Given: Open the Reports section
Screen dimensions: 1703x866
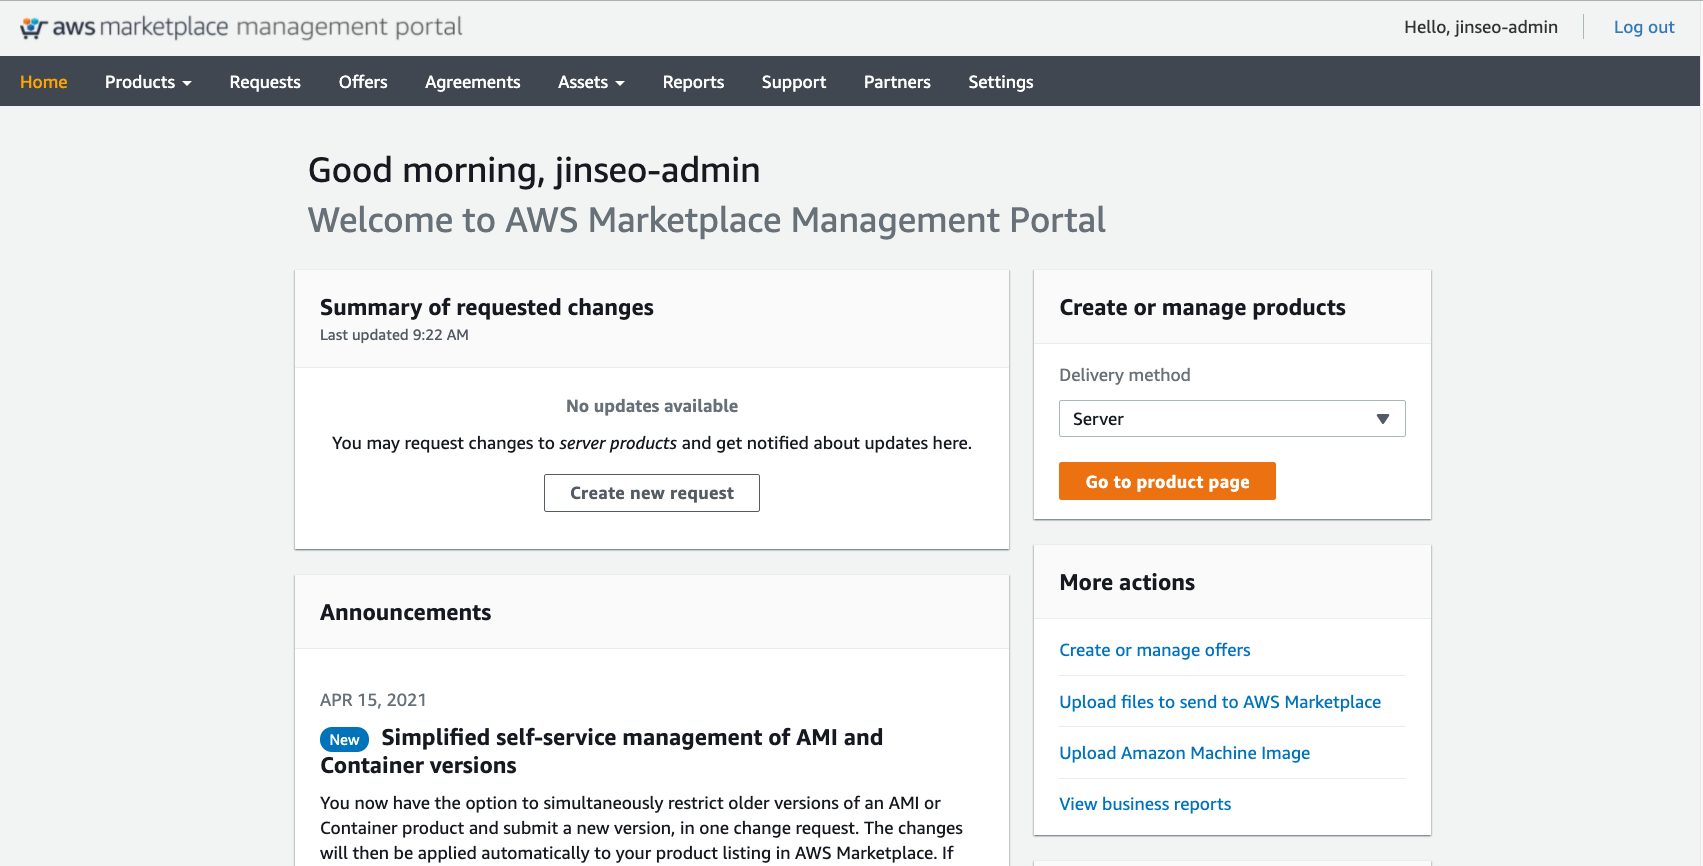Looking at the screenshot, I should [693, 82].
